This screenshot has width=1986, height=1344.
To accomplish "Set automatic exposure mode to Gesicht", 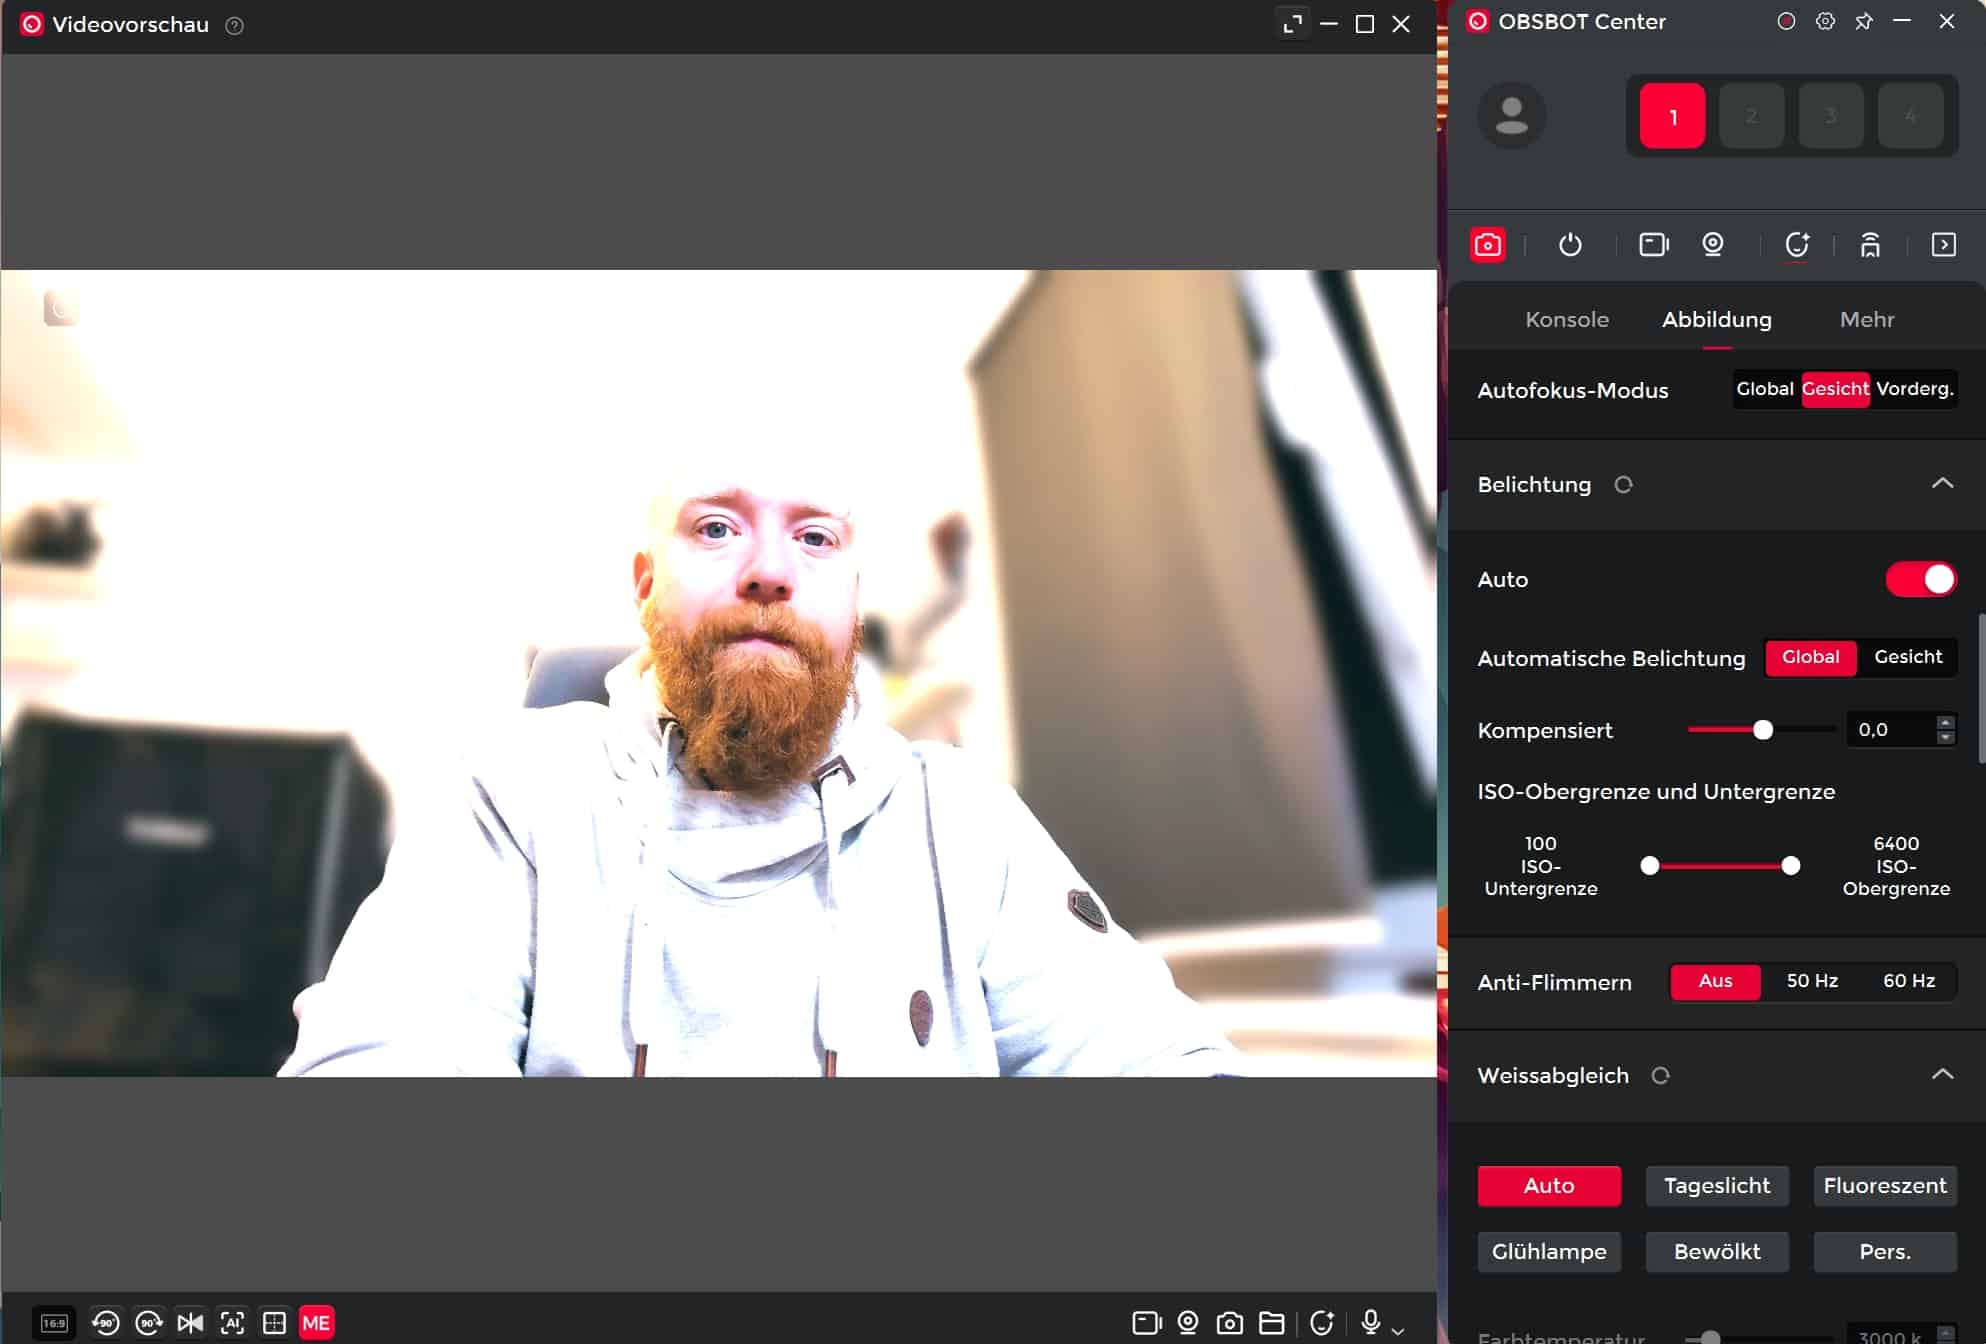I will (1907, 657).
